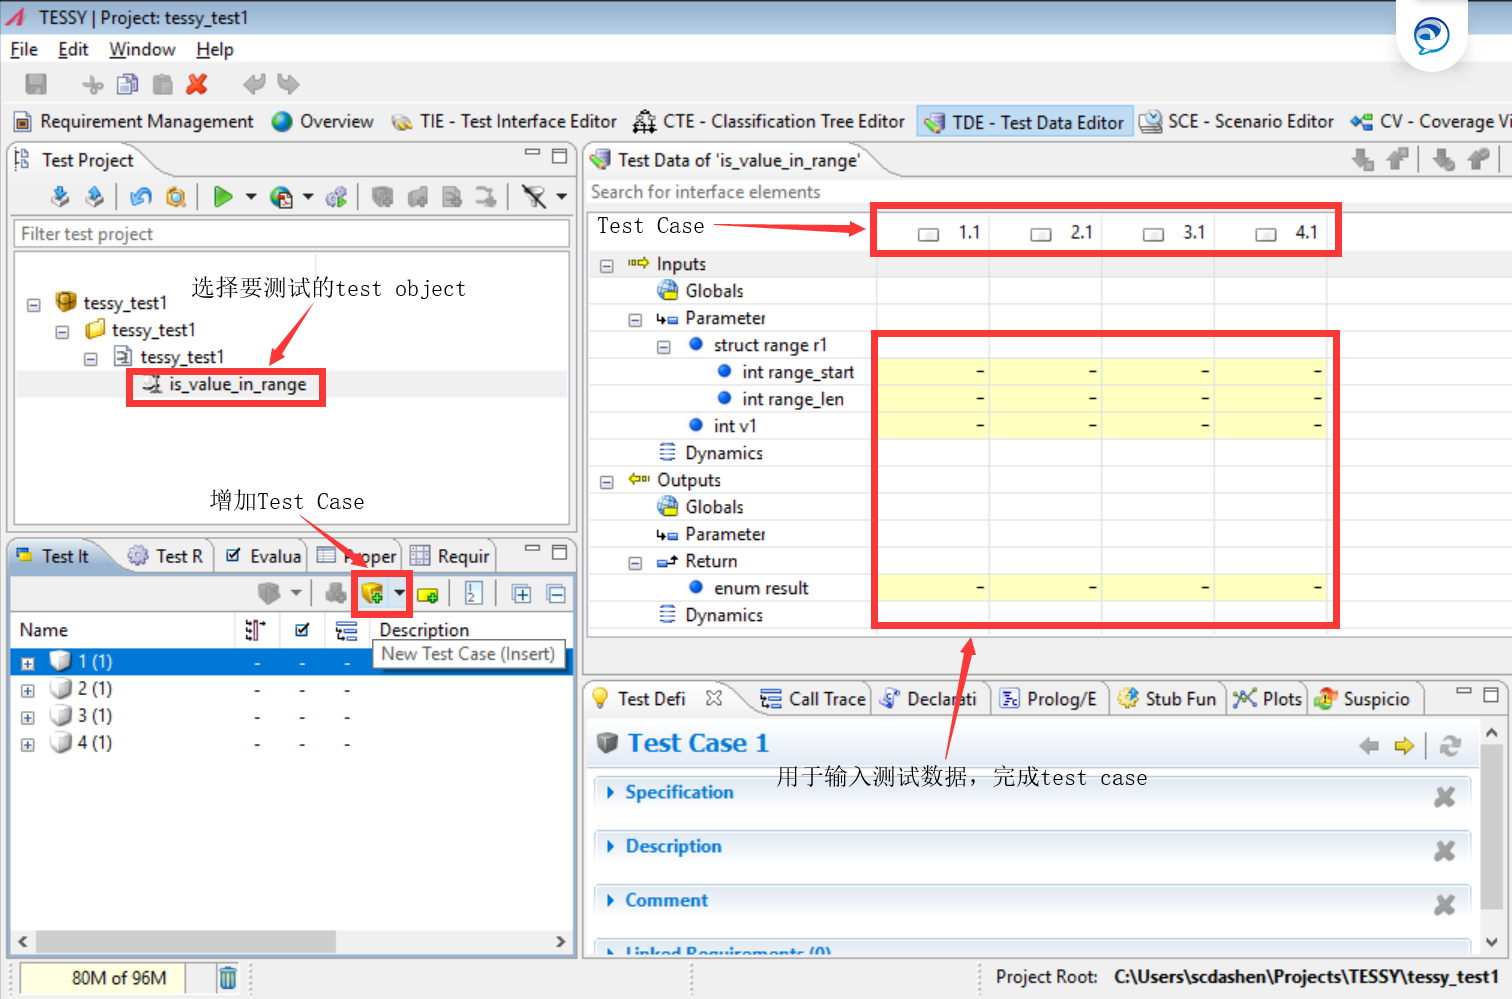
Task: Open the Plots tab
Action: click(1268, 699)
